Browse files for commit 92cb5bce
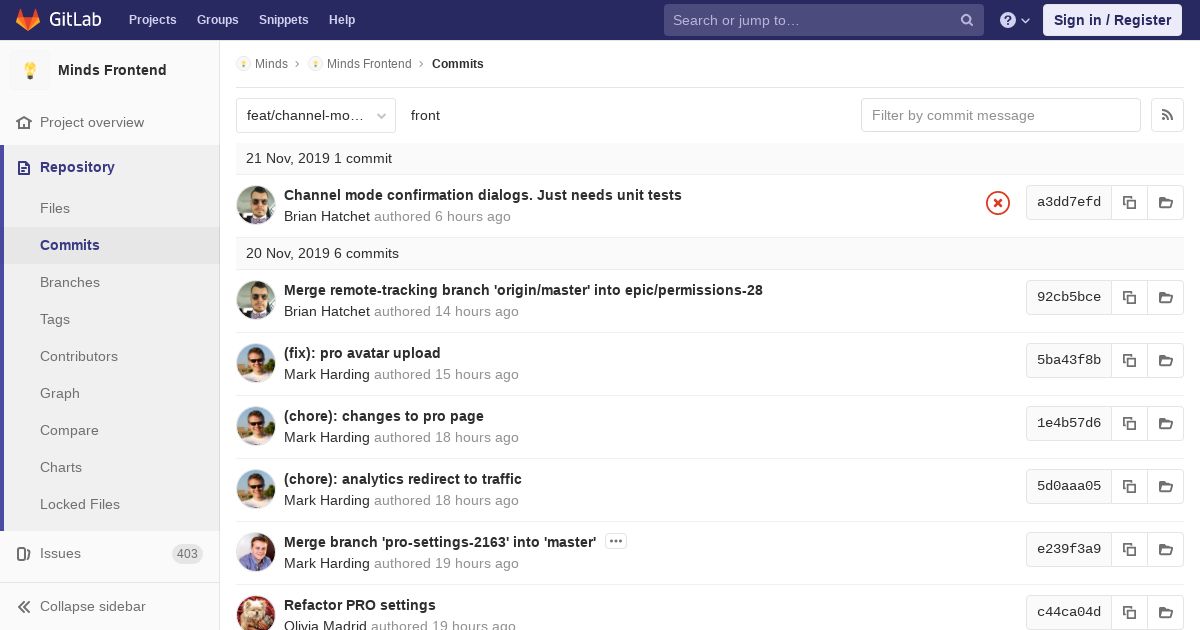This screenshot has width=1200, height=630. [1165, 297]
